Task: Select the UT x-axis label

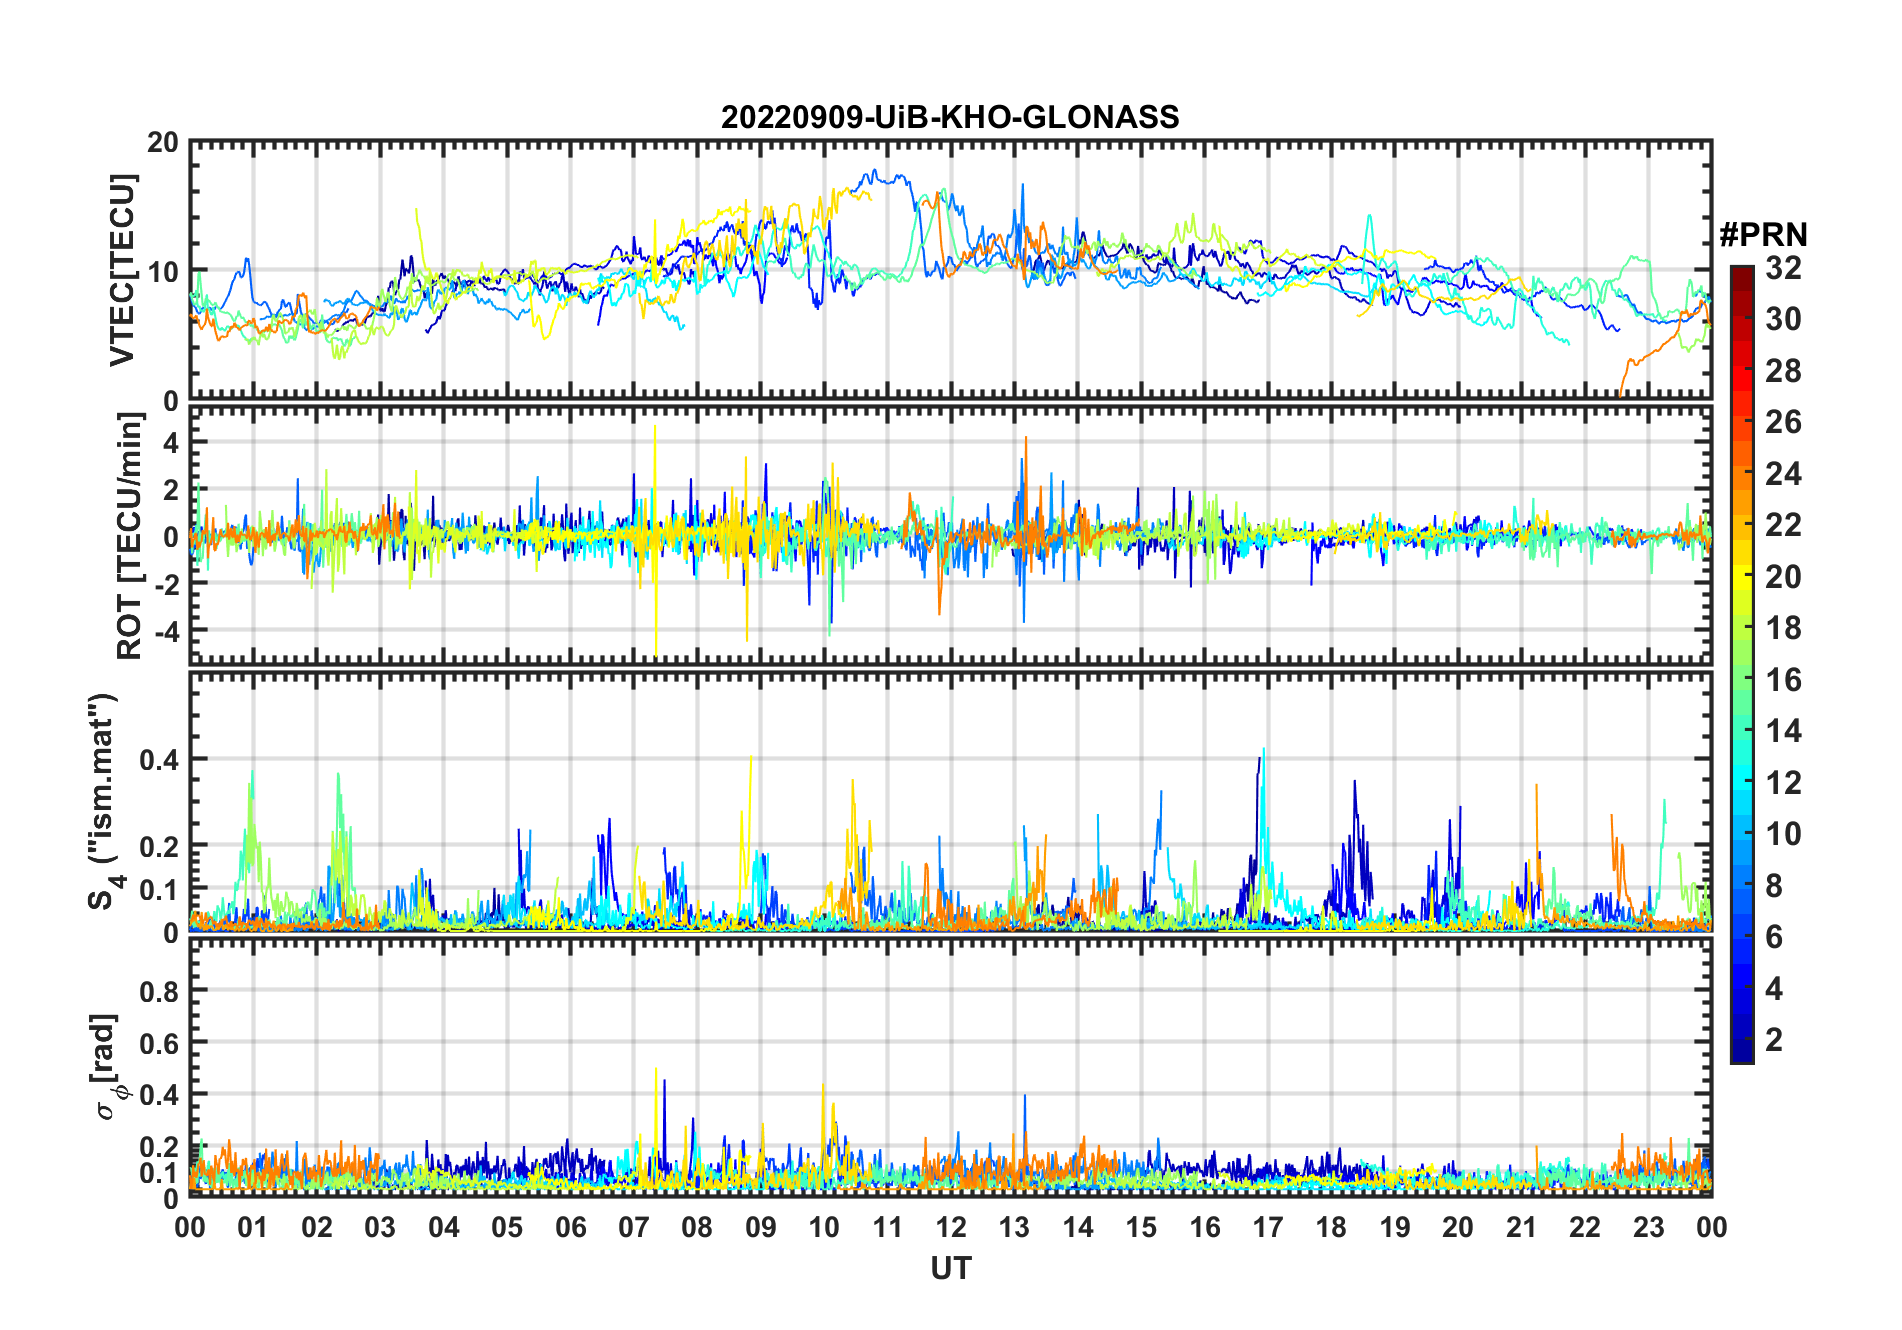Action: tap(950, 1268)
